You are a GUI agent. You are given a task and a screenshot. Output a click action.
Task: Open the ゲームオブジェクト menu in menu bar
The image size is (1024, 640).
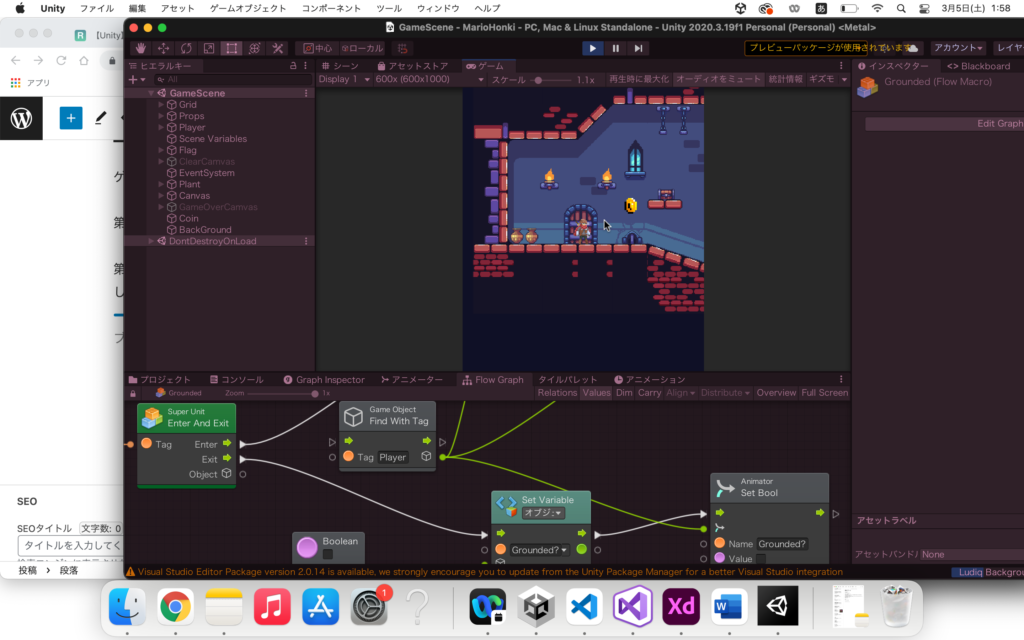coord(248,8)
